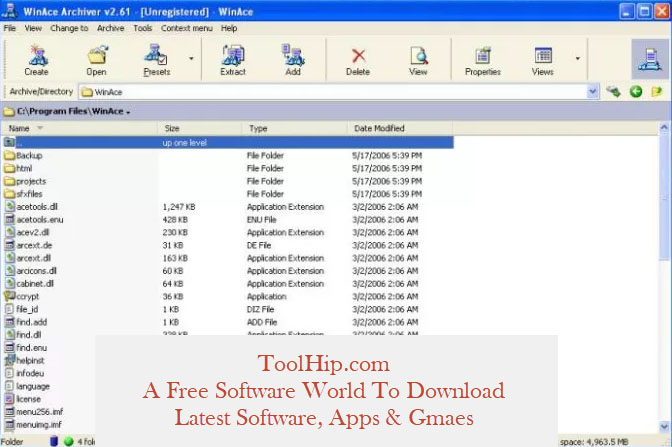
Task: Click the red Delete icon
Action: pos(358,56)
